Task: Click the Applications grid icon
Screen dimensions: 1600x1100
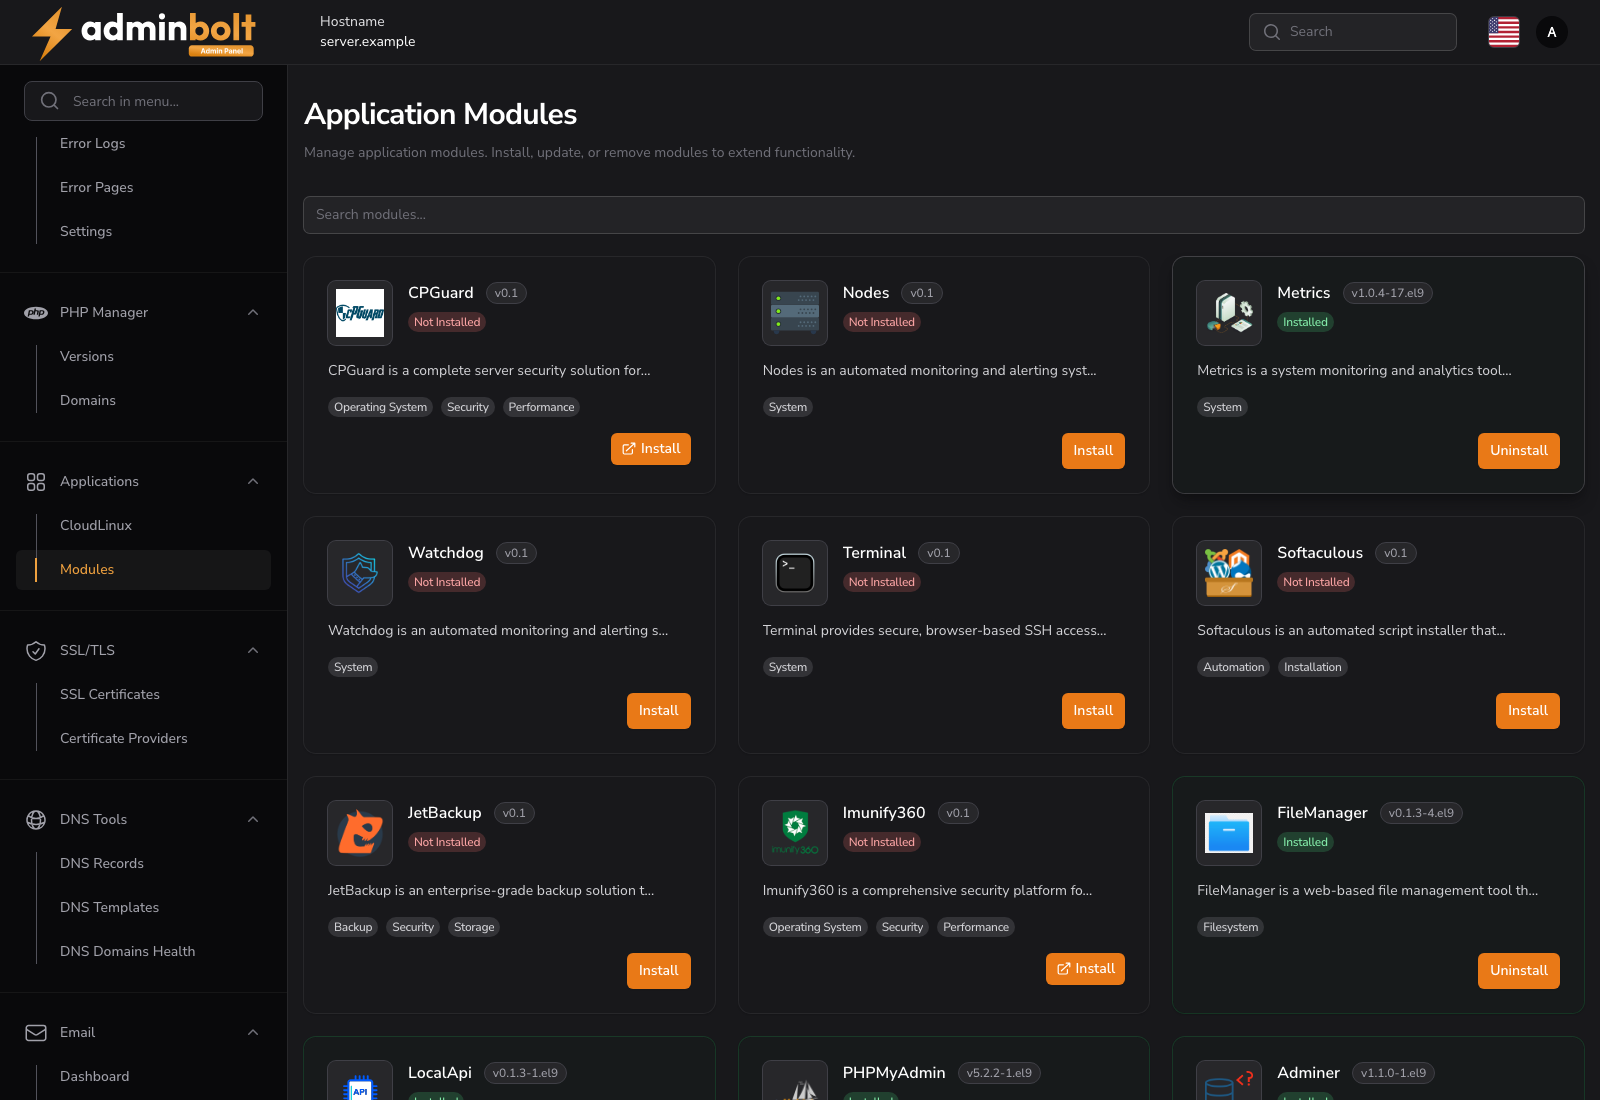Action: [36, 482]
